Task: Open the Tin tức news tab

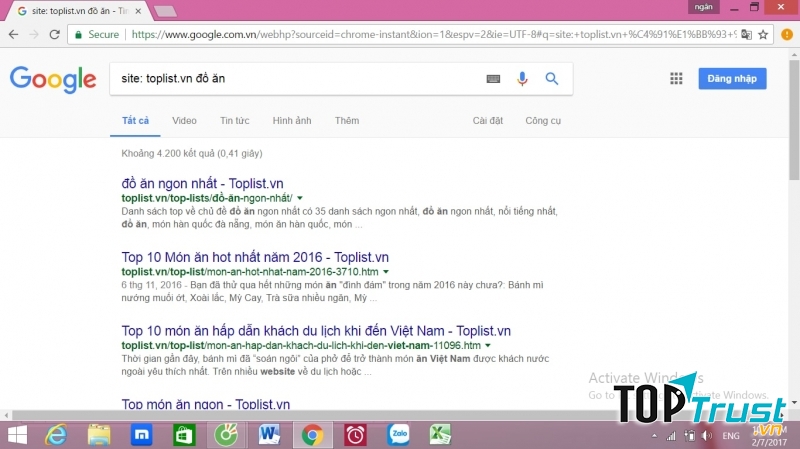Action: pos(234,121)
